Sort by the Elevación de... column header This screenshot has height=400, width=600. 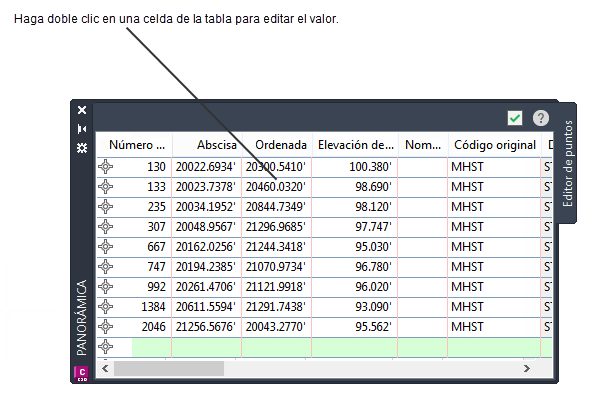click(x=355, y=145)
